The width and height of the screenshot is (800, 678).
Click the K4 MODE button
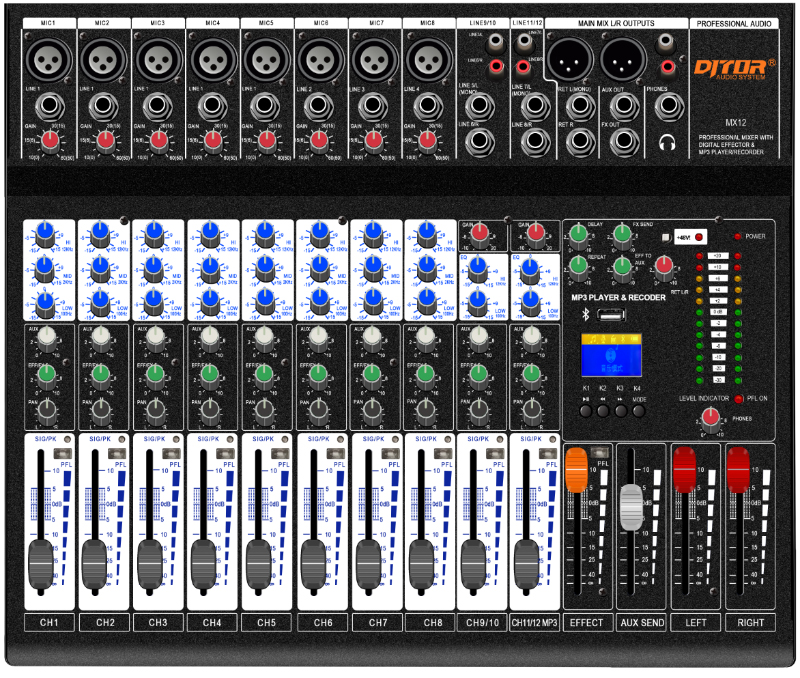639,410
